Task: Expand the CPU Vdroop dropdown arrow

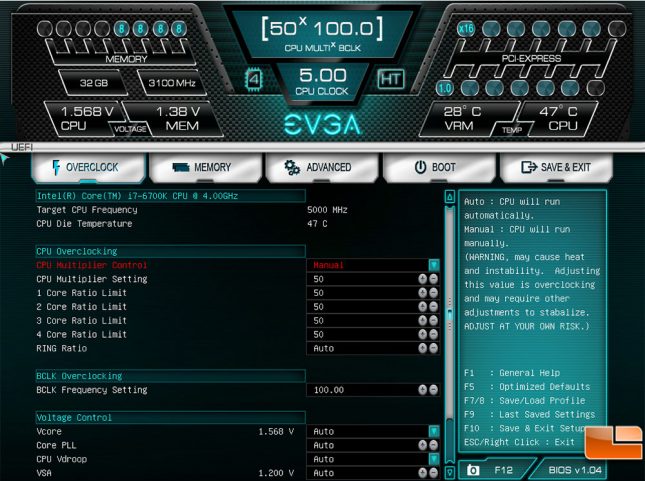Action: pos(434,459)
